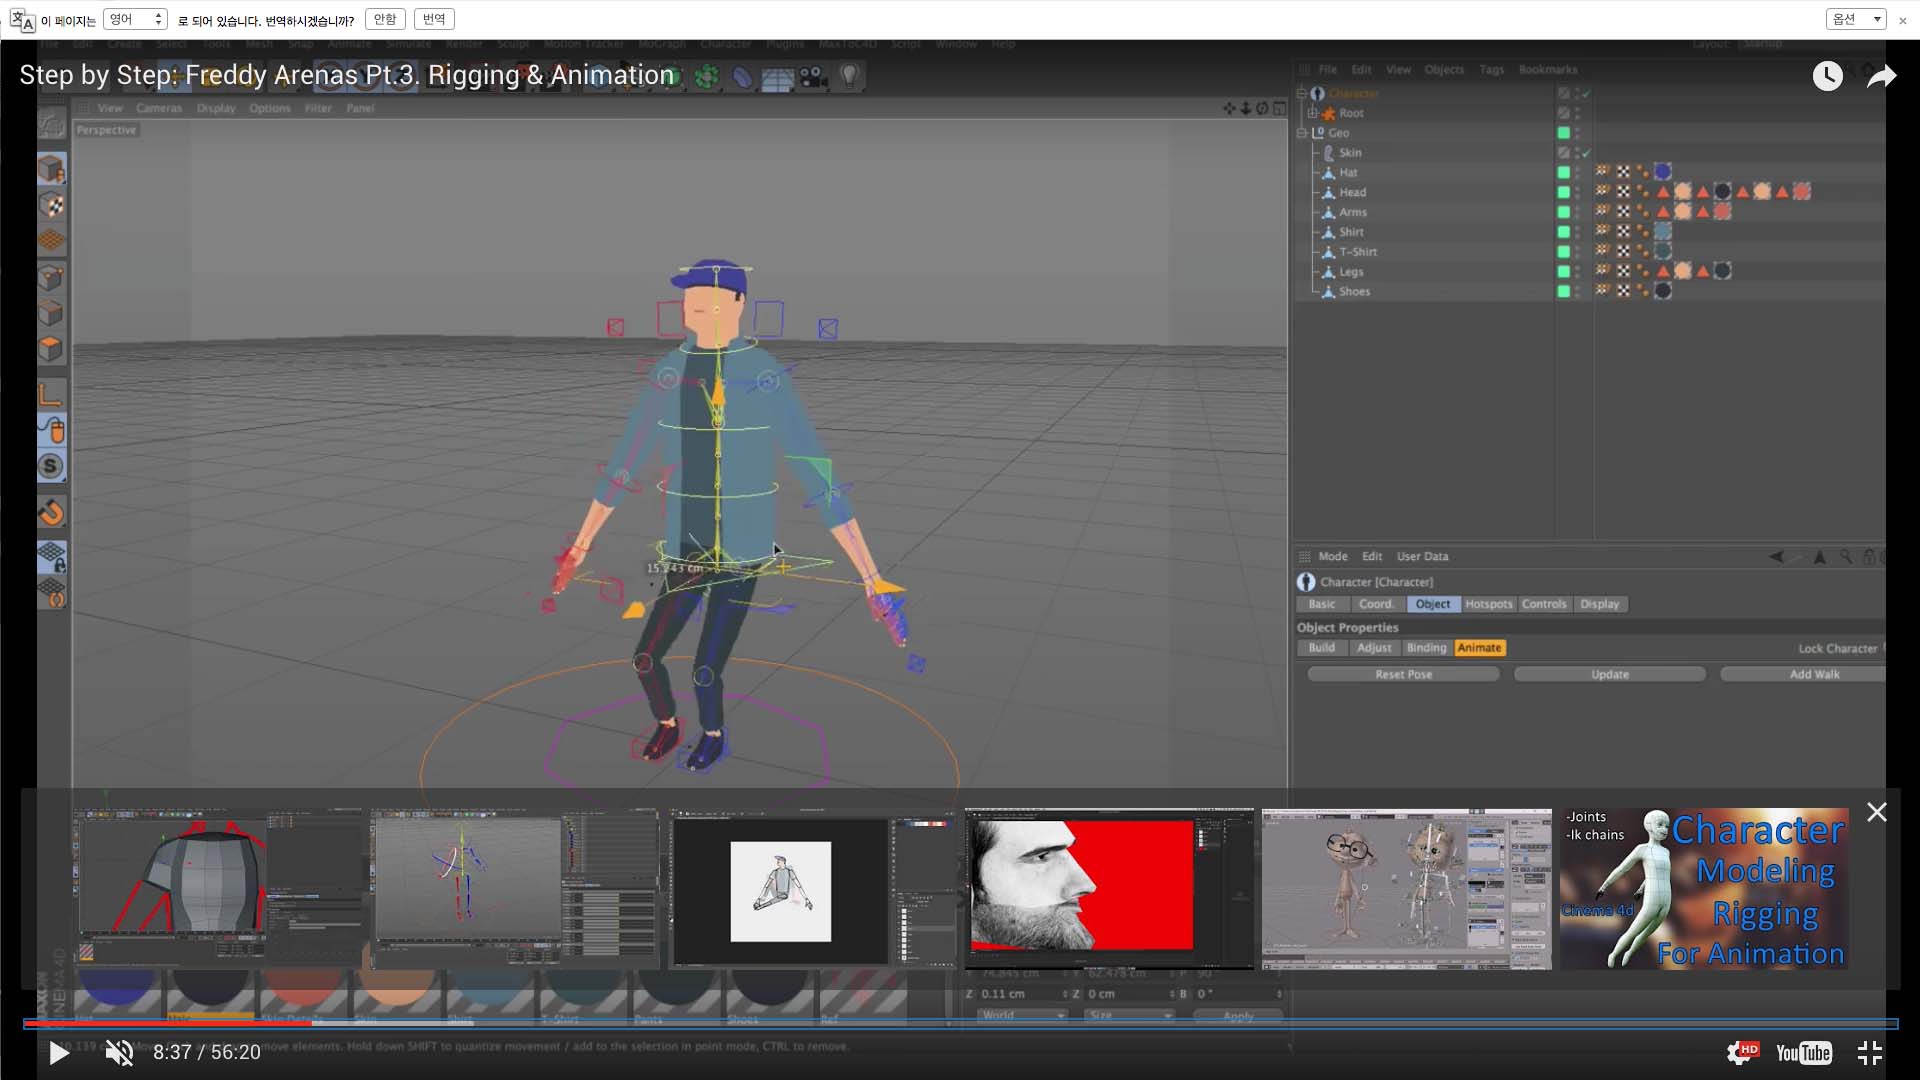The width and height of the screenshot is (1920, 1080).
Task: Select the Polygons mode cube icon
Action: 51,349
